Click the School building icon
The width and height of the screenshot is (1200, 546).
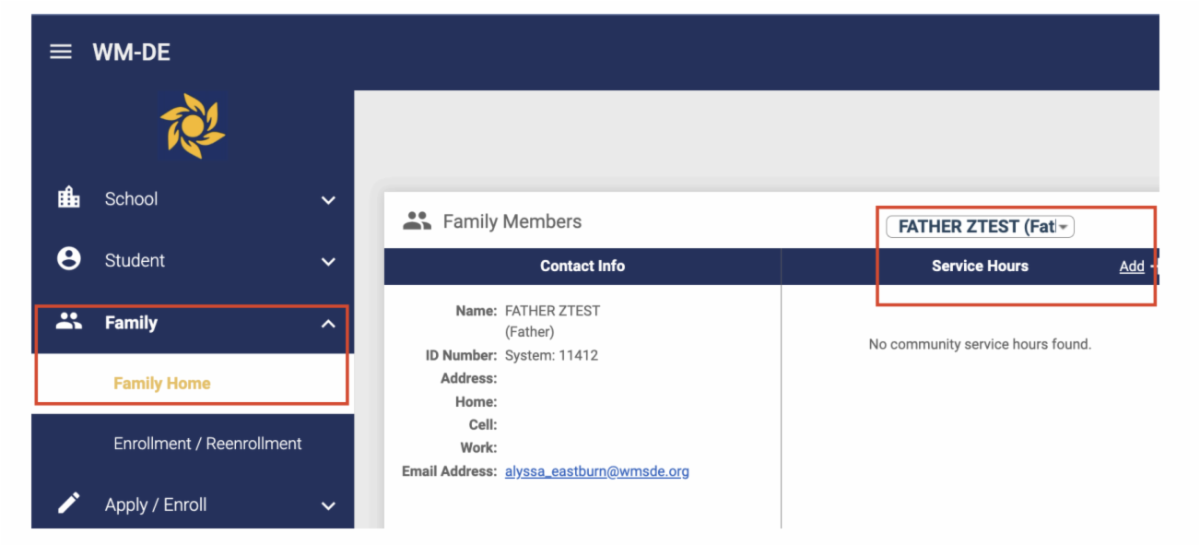pos(68,198)
